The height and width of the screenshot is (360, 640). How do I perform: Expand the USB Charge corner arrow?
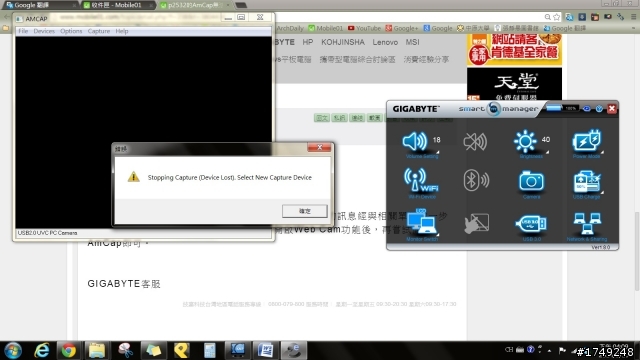[602, 193]
